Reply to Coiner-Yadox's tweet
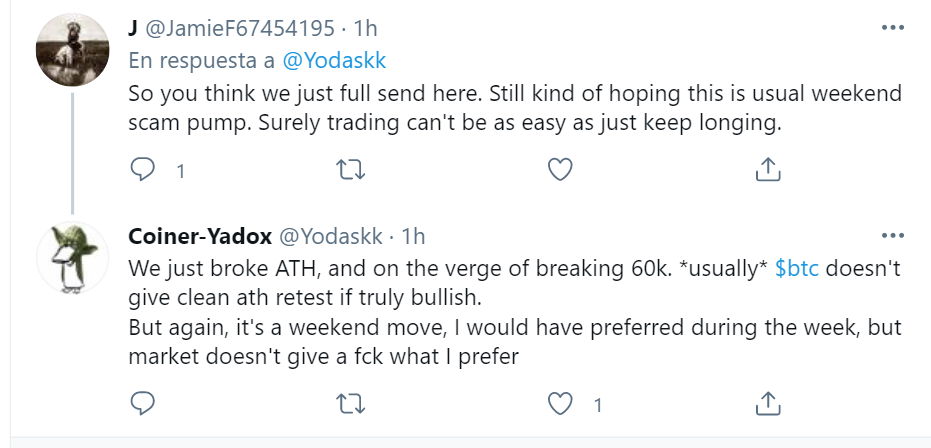 pos(144,403)
